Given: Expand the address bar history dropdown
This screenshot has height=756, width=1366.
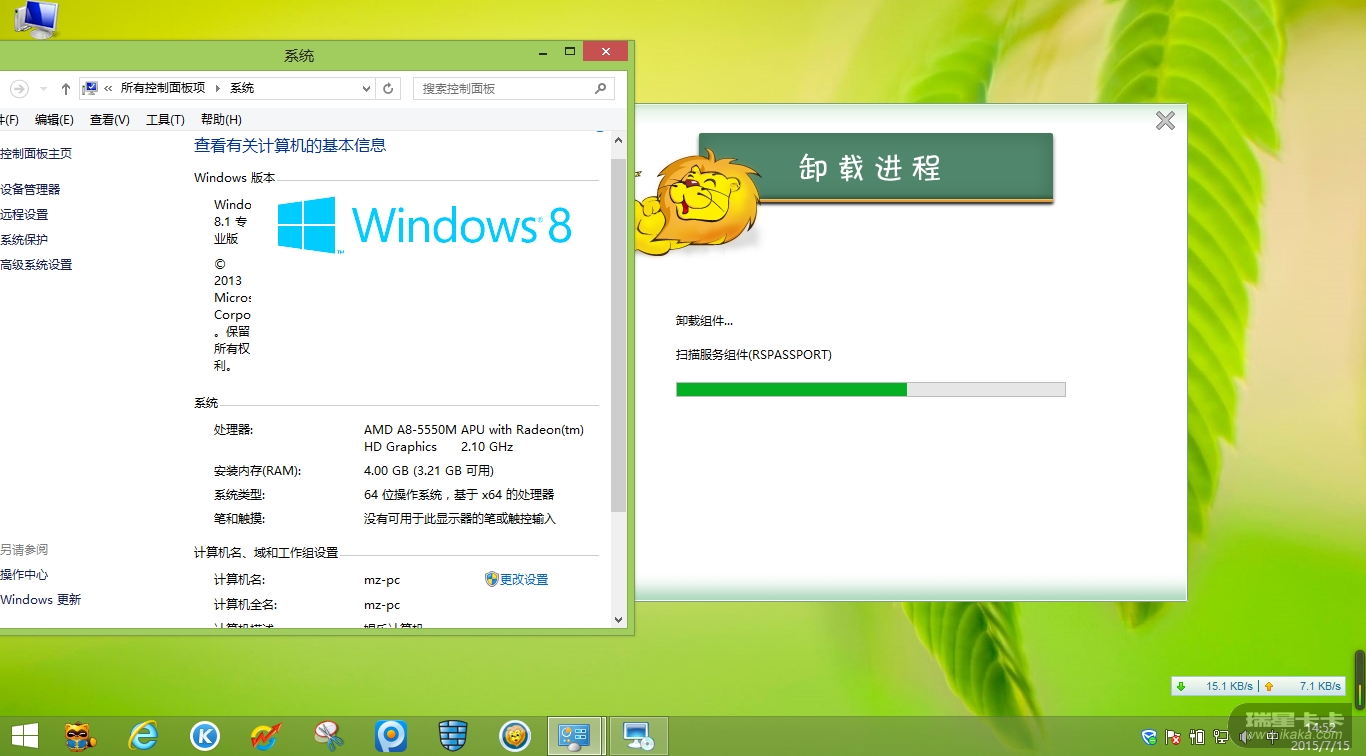Looking at the screenshot, I should coord(367,88).
